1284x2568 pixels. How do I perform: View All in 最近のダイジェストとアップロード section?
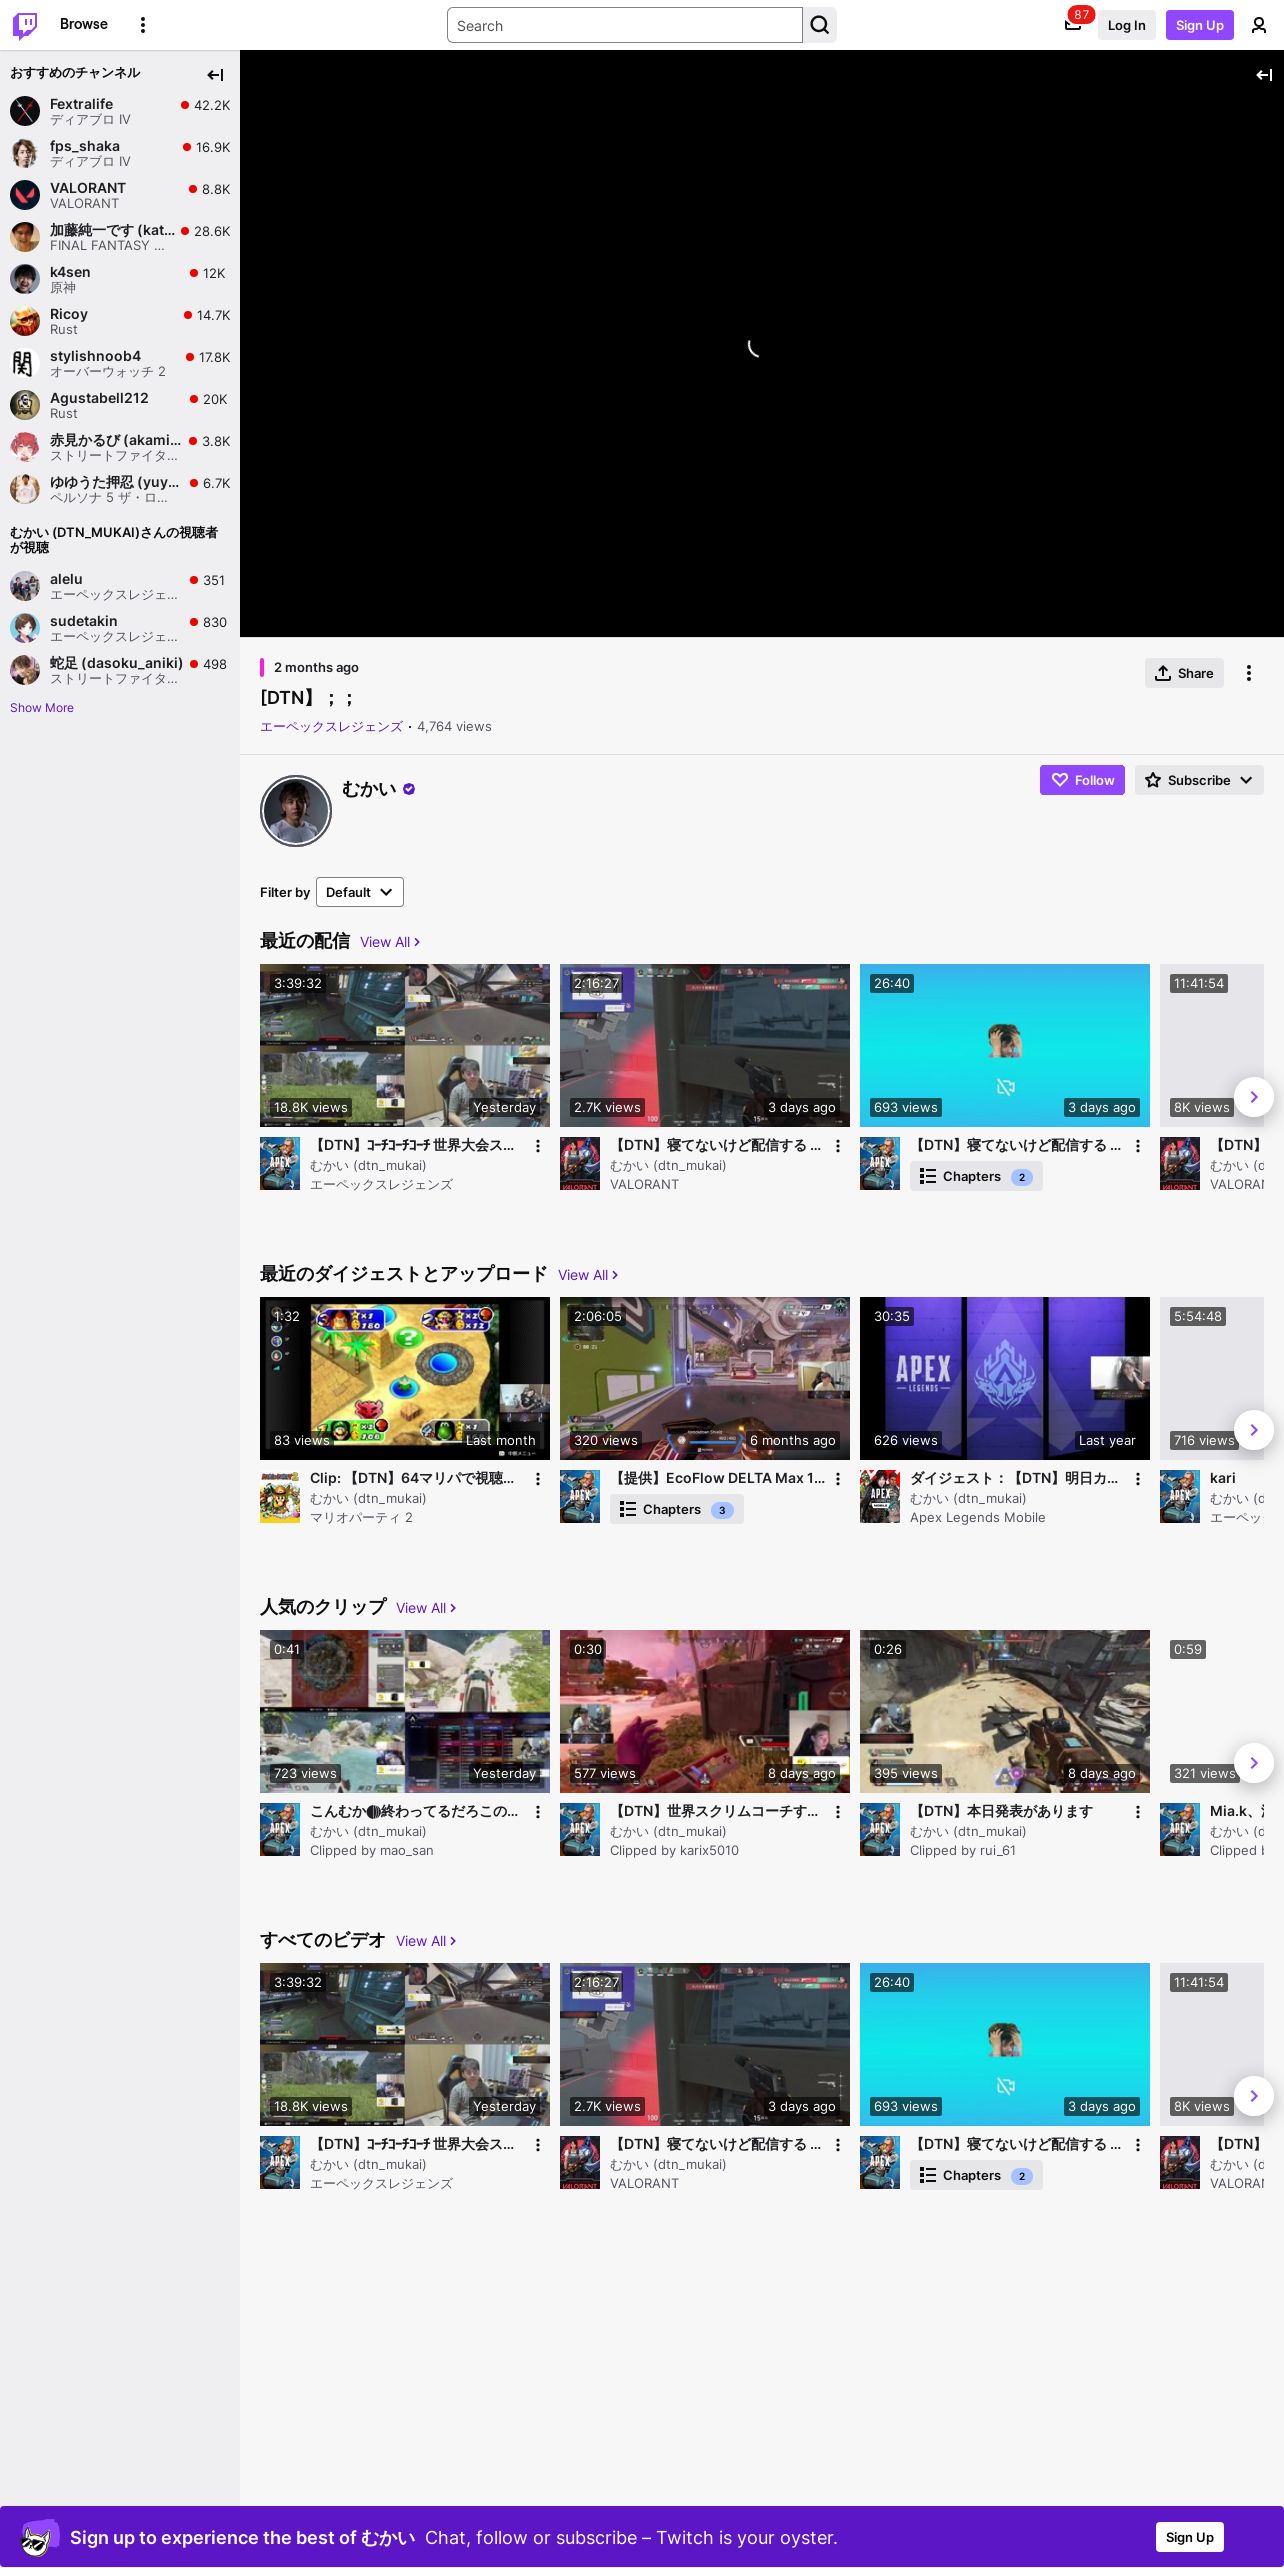tap(588, 1275)
